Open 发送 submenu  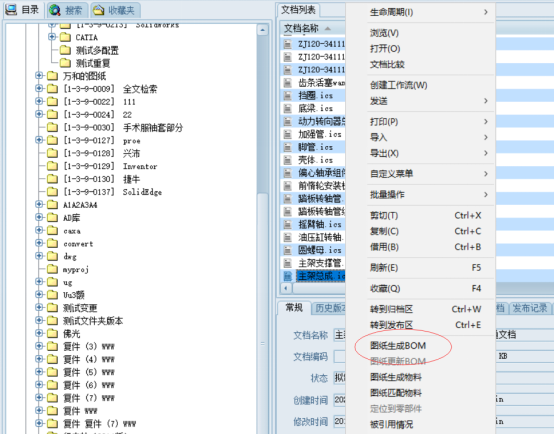point(379,101)
